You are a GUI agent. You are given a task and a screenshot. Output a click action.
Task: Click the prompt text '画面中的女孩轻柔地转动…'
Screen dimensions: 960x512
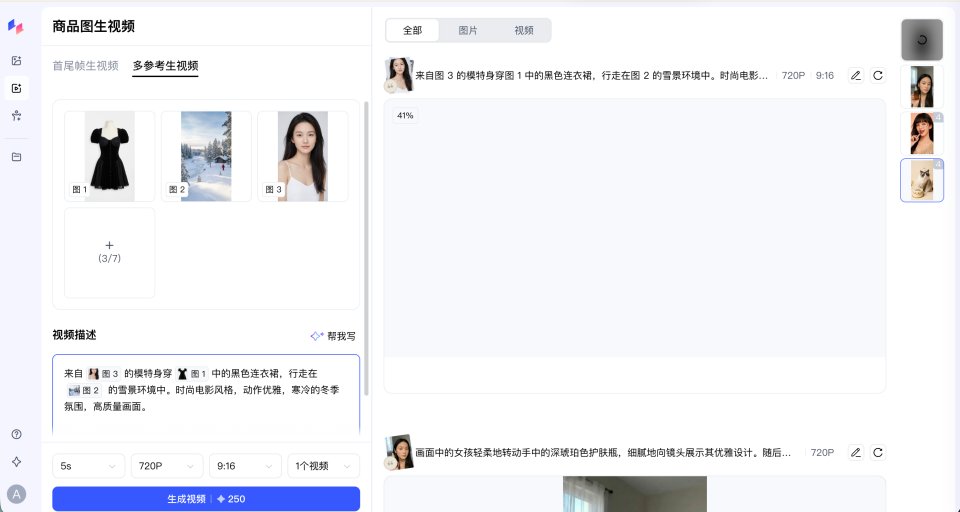click(603, 453)
